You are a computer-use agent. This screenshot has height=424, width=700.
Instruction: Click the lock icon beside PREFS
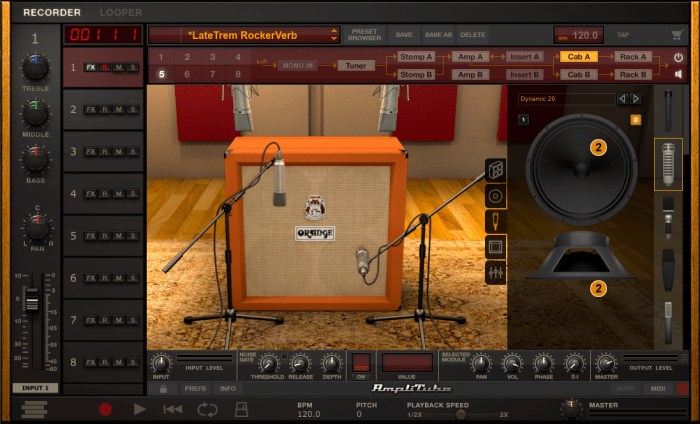[163, 389]
